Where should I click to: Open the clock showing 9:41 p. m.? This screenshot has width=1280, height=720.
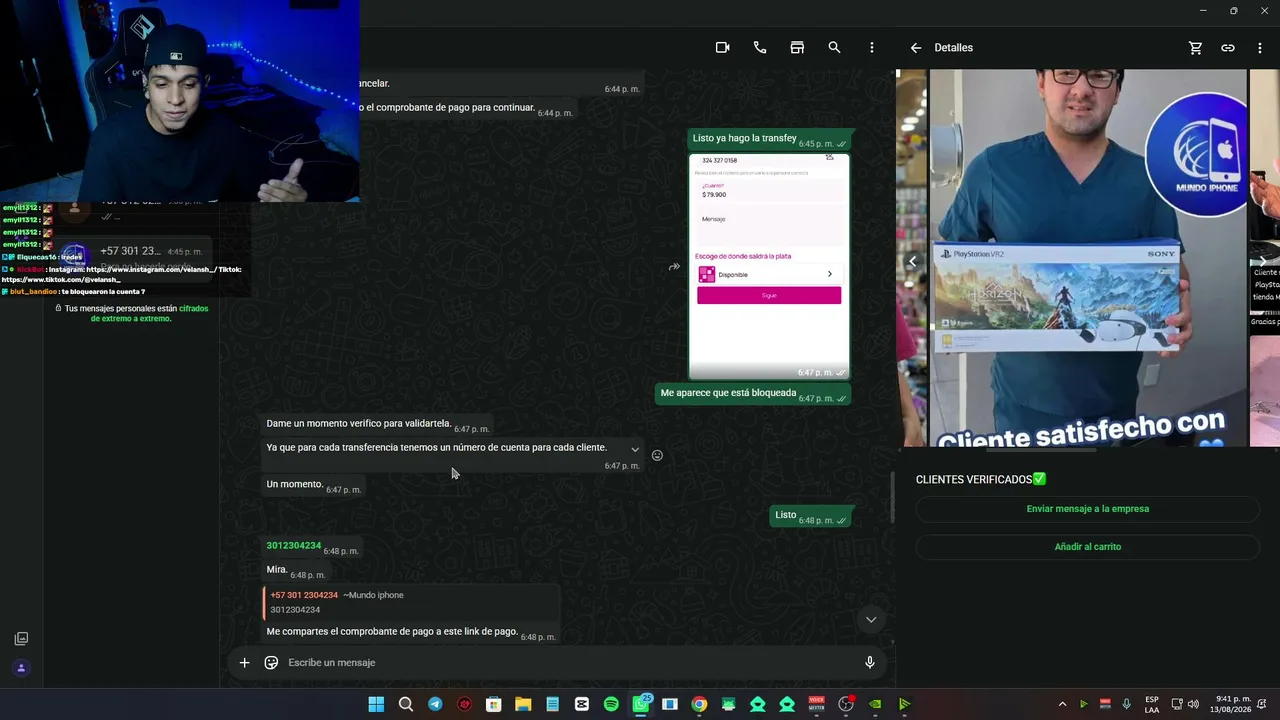tap(1233, 704)
